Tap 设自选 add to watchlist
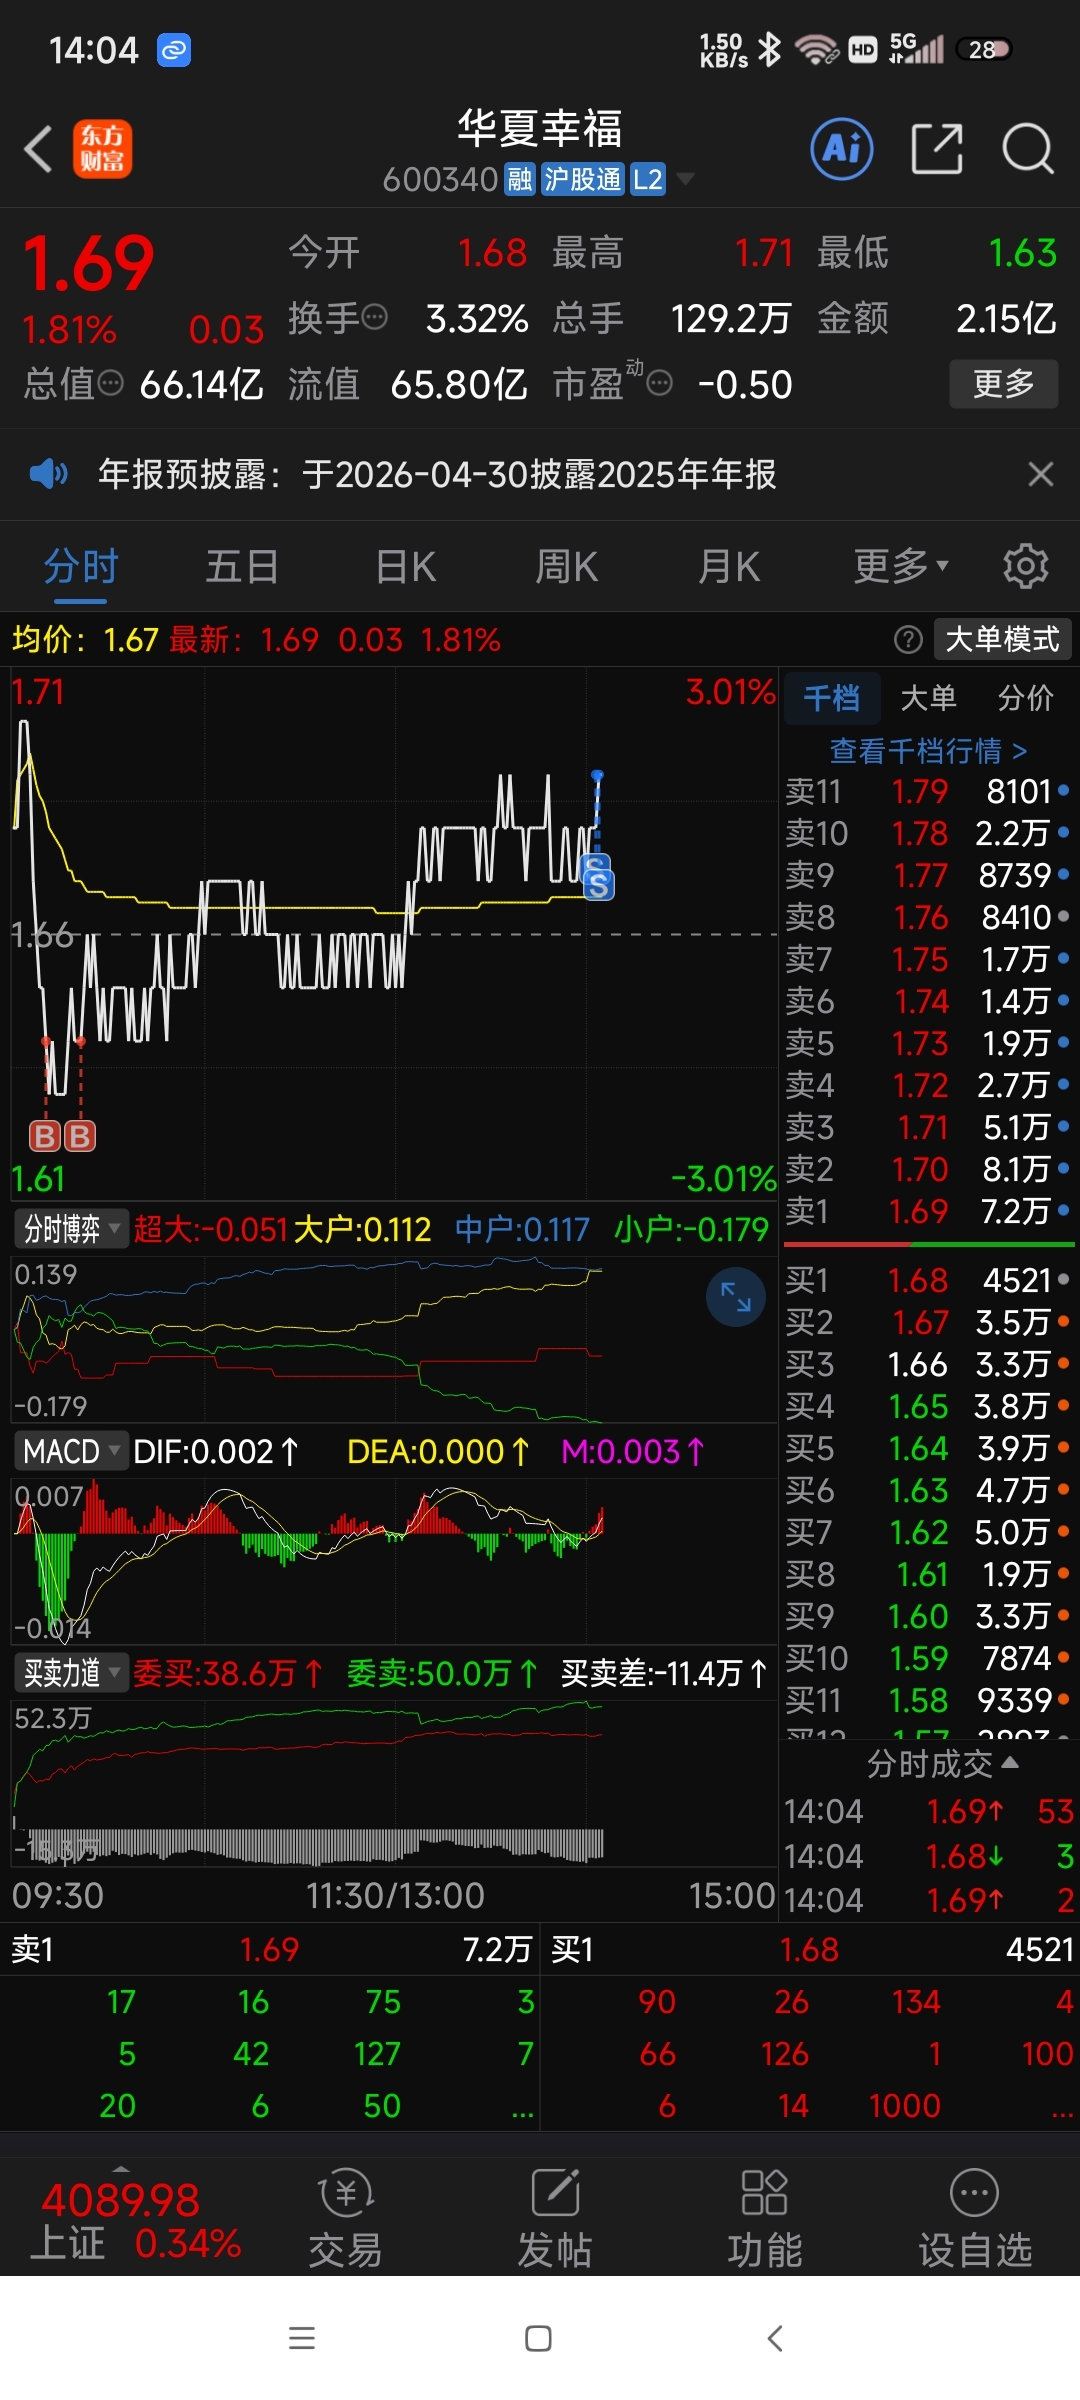Image resolution: width=1080 pixels, height=2400 pixels. coord(975,2219)
